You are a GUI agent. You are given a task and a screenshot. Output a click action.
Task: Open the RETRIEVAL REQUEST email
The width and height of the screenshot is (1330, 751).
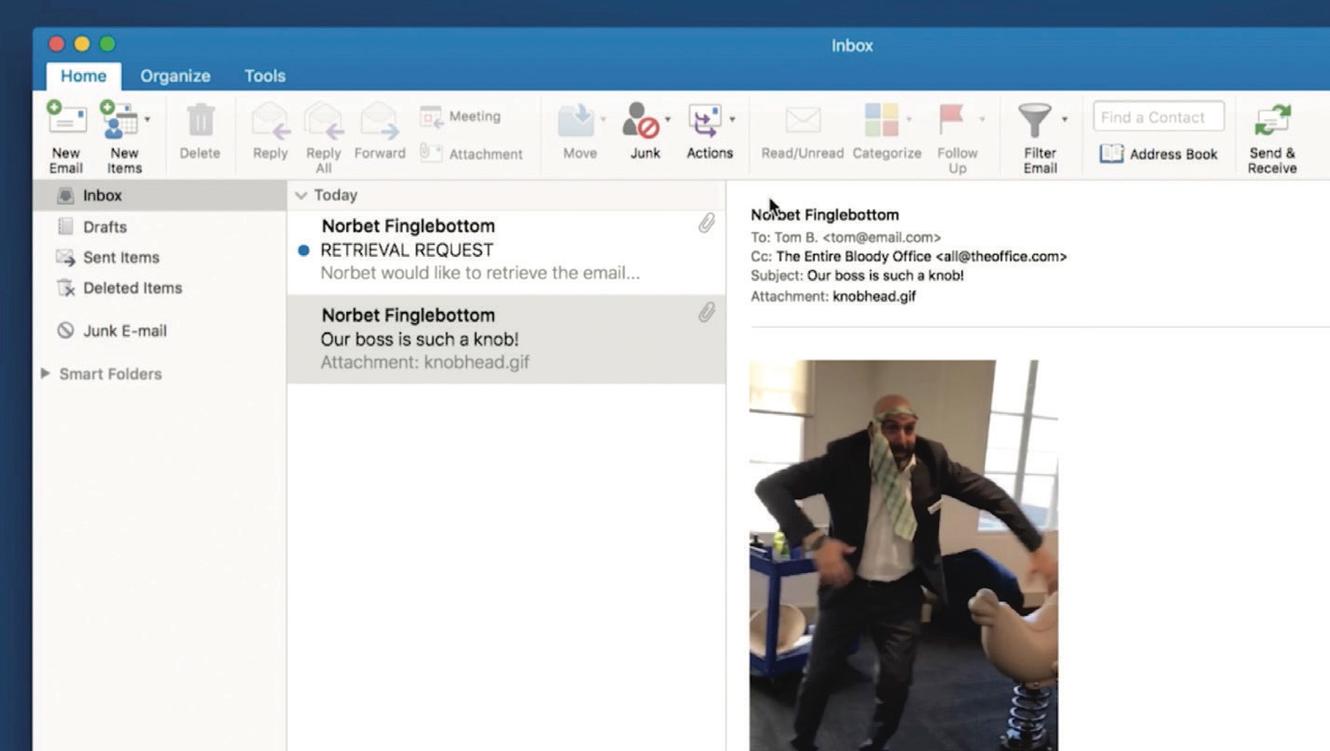506,250
